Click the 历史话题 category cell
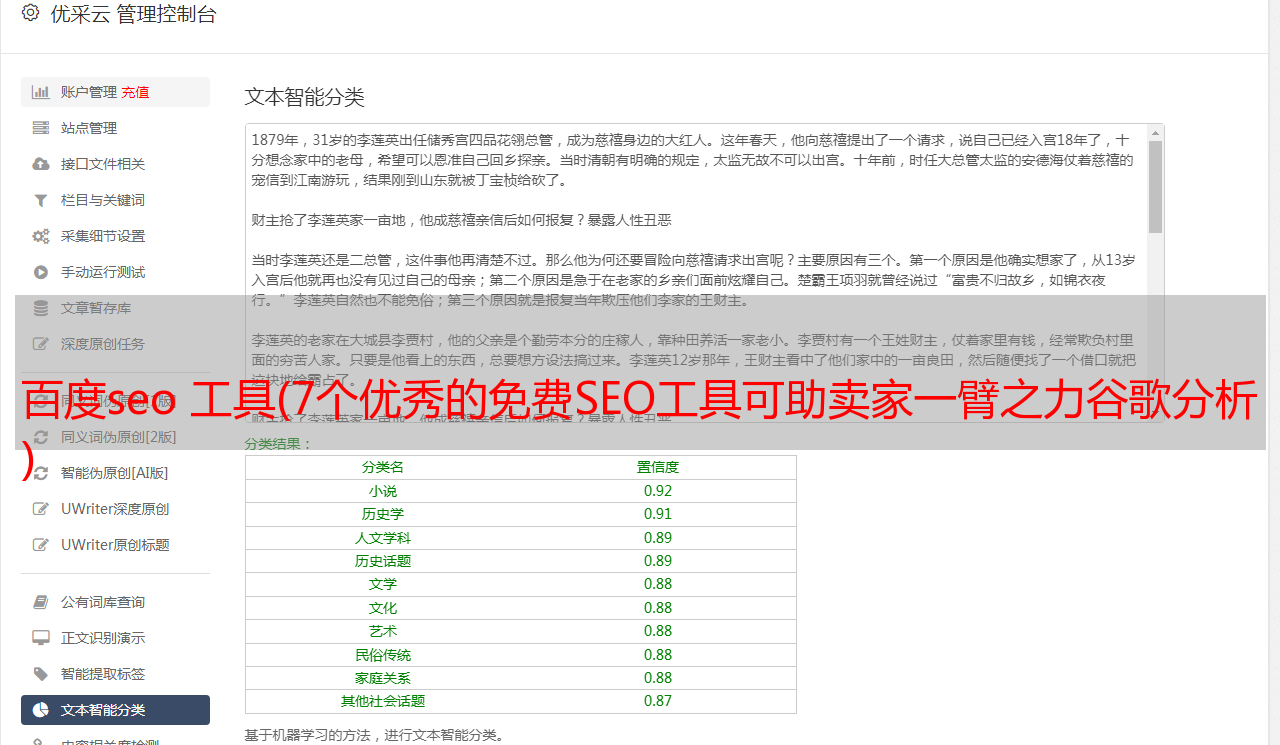Image resolution: width=1280 pixels, height=745 pixels. click(383, 561)
